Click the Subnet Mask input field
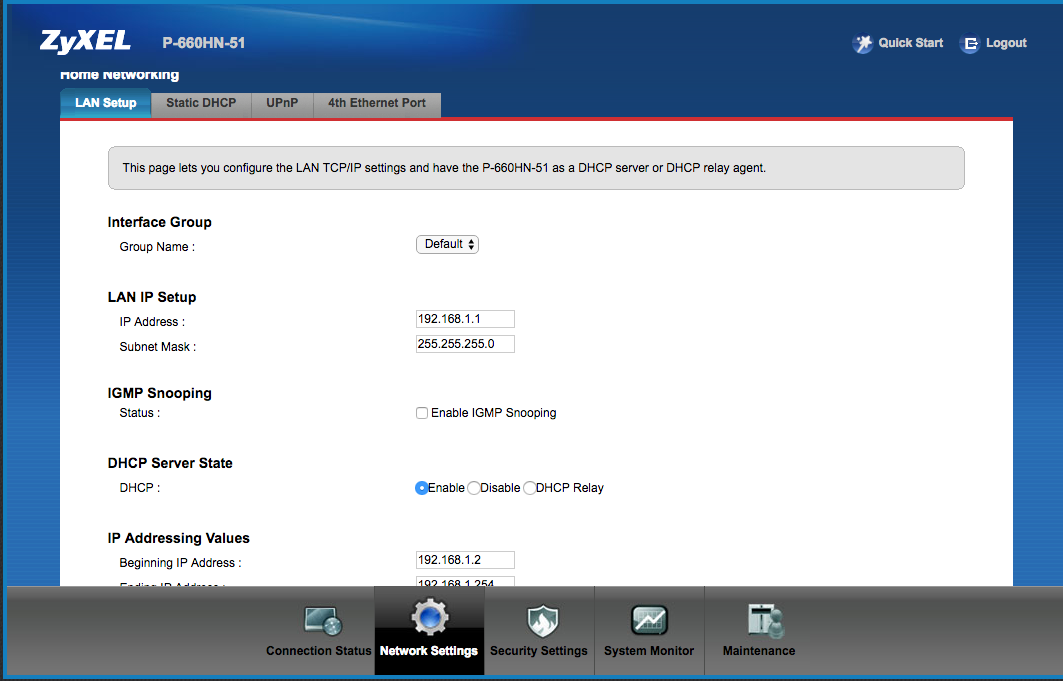 465,344
